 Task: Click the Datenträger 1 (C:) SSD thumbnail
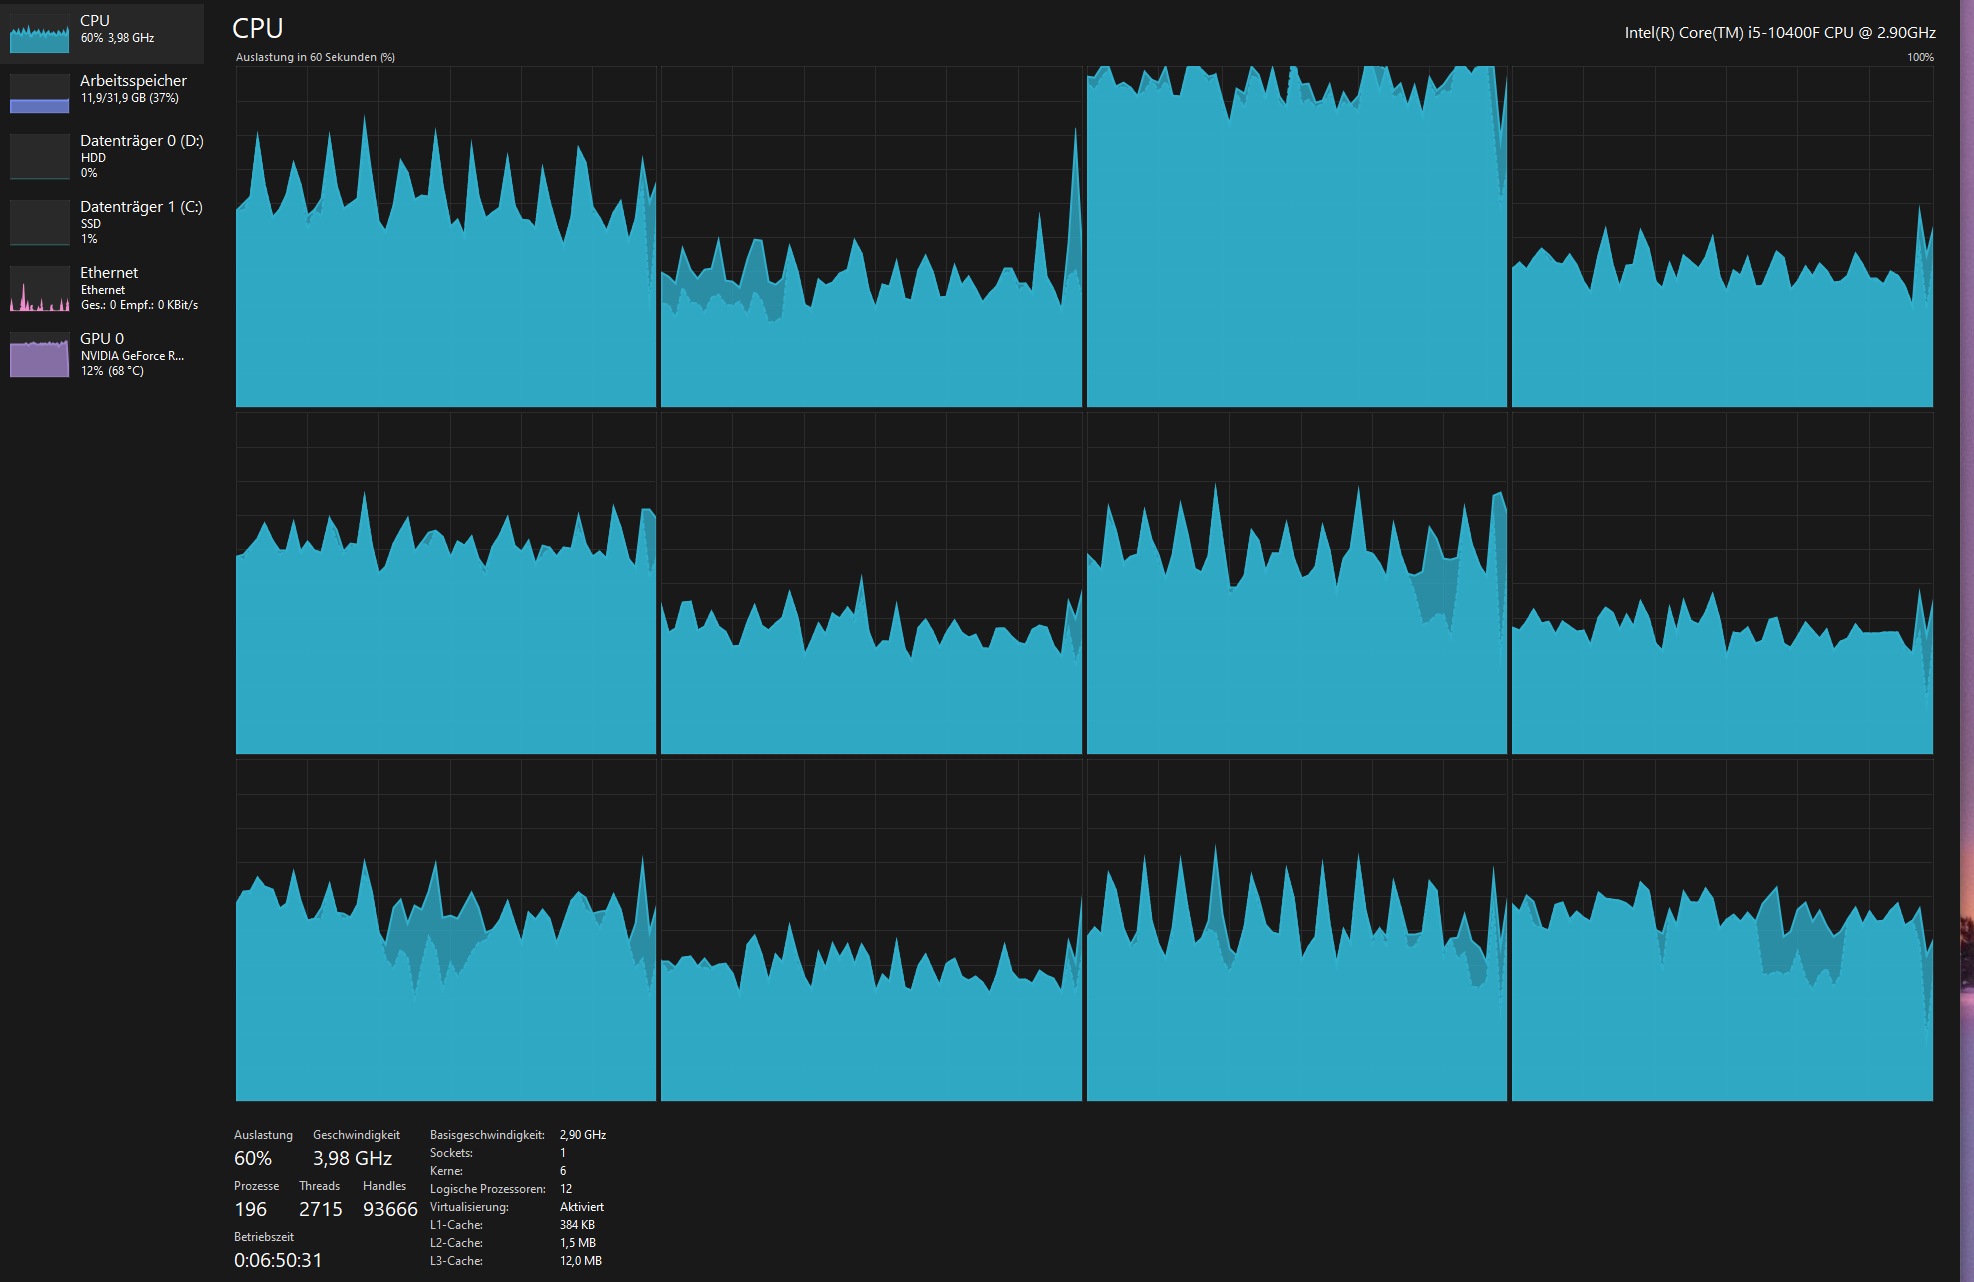40,222
